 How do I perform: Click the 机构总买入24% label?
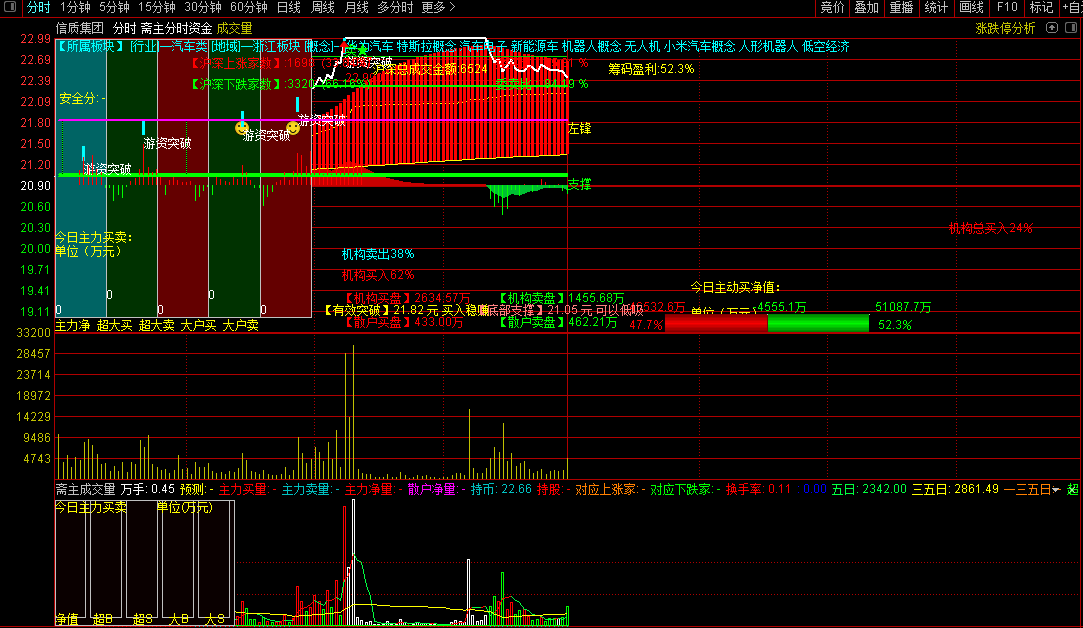[x=990, y=228]
